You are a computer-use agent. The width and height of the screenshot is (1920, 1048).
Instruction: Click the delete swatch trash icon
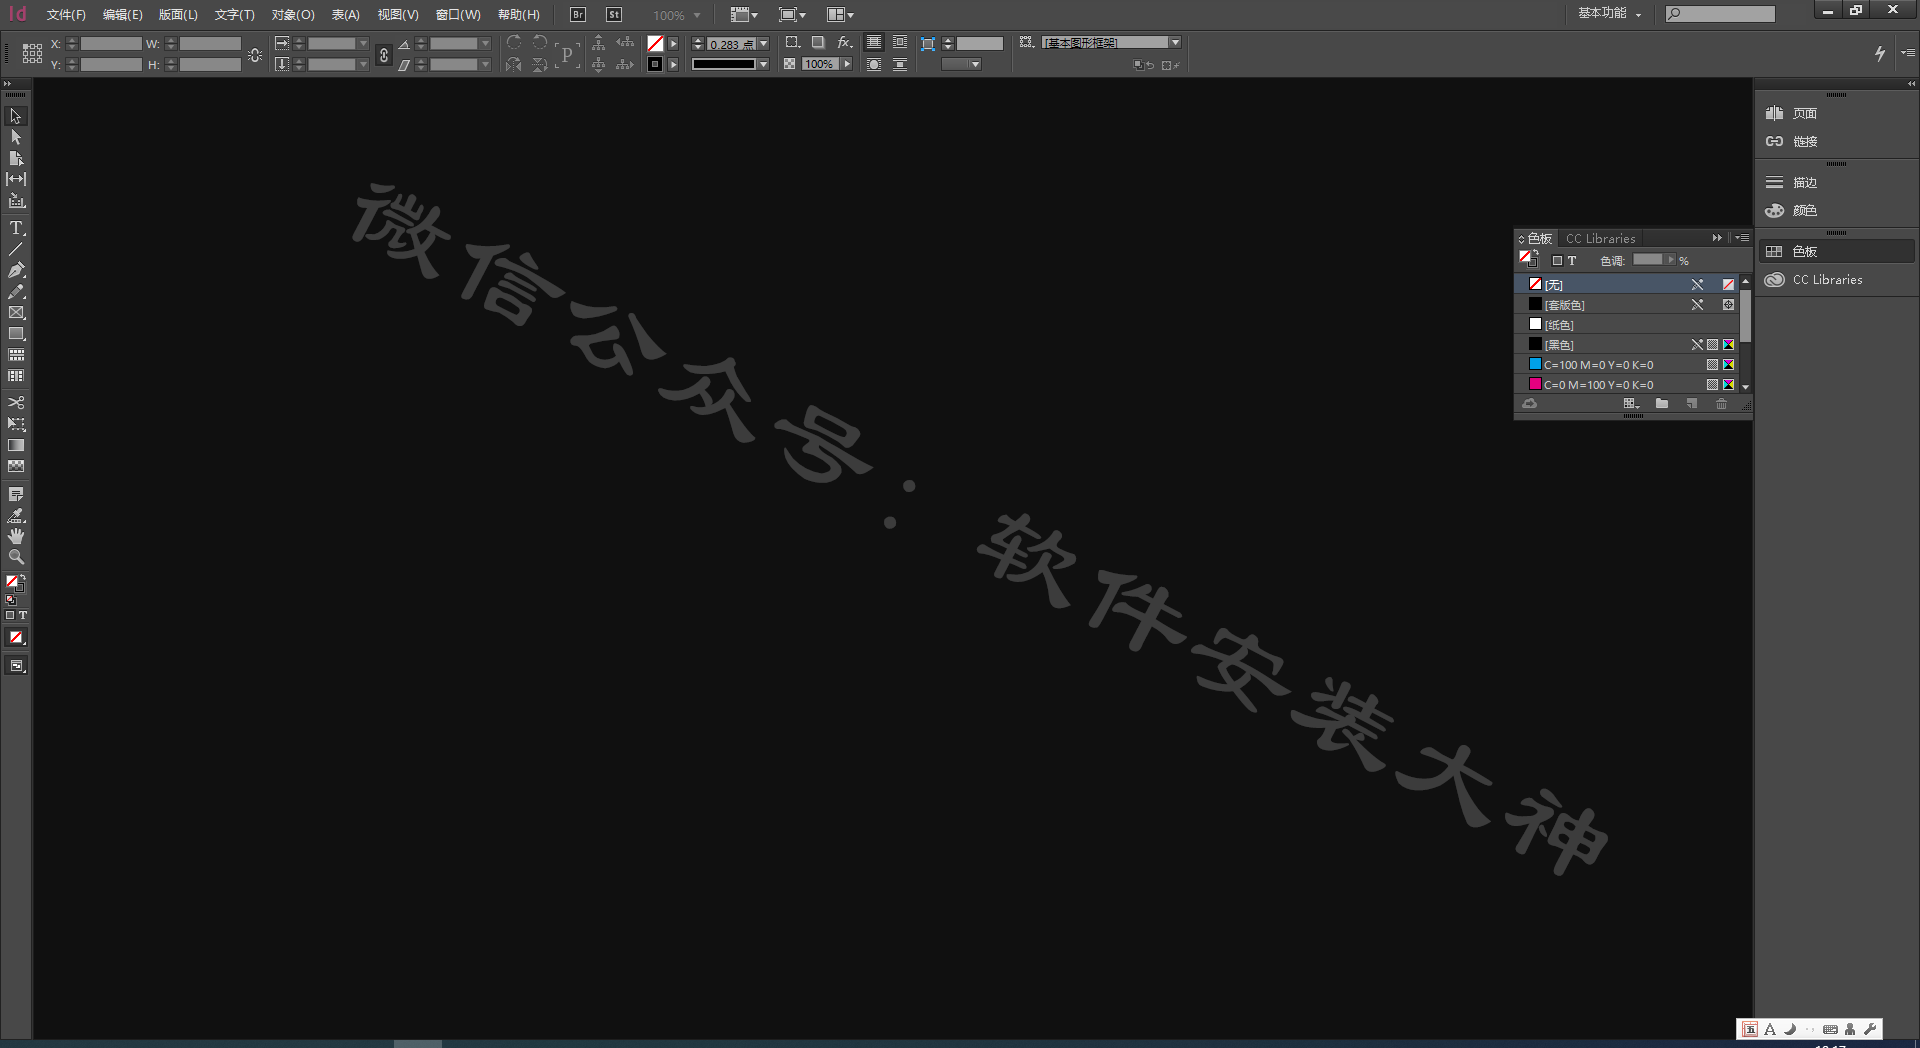pyautogui.click(x=1721, y=404)
